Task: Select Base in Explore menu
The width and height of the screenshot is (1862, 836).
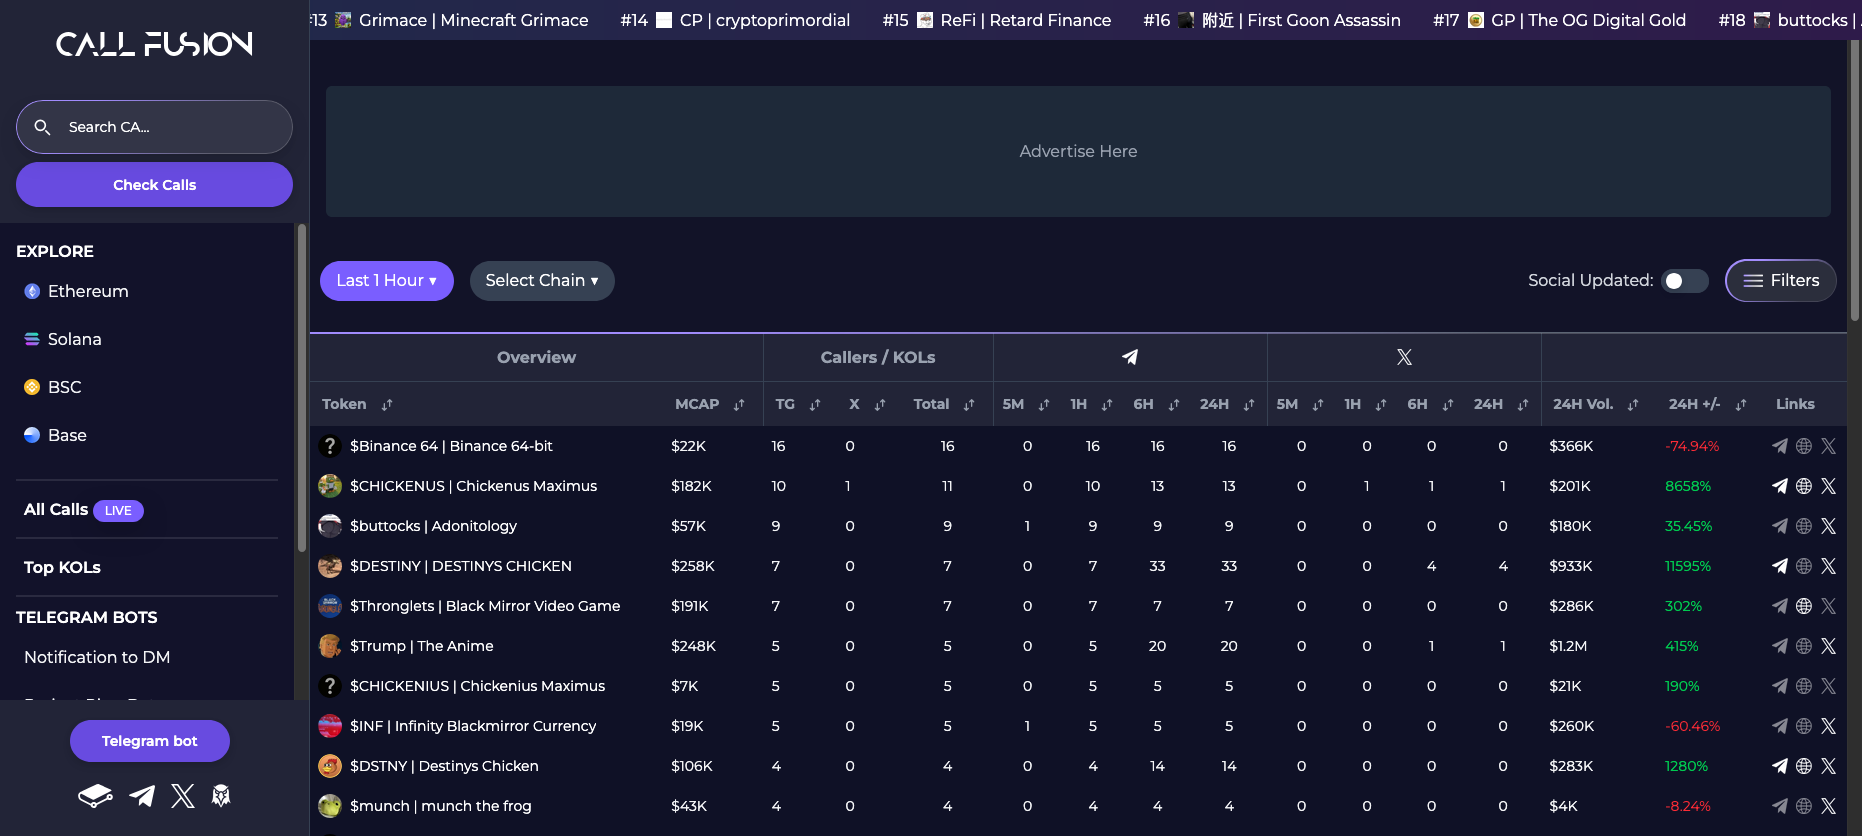Action: (x=55, y=435)
